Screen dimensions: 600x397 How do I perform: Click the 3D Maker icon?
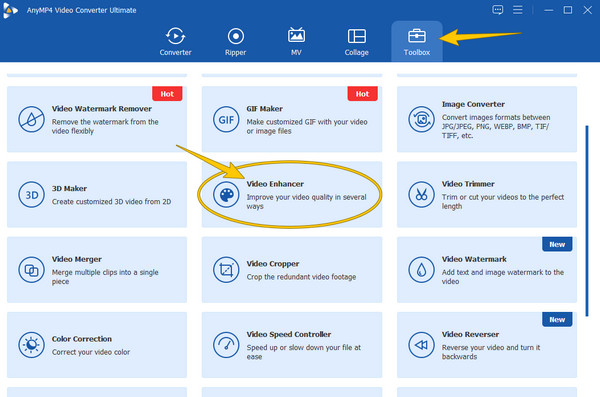pyautogui.click(x=31, y=194)
